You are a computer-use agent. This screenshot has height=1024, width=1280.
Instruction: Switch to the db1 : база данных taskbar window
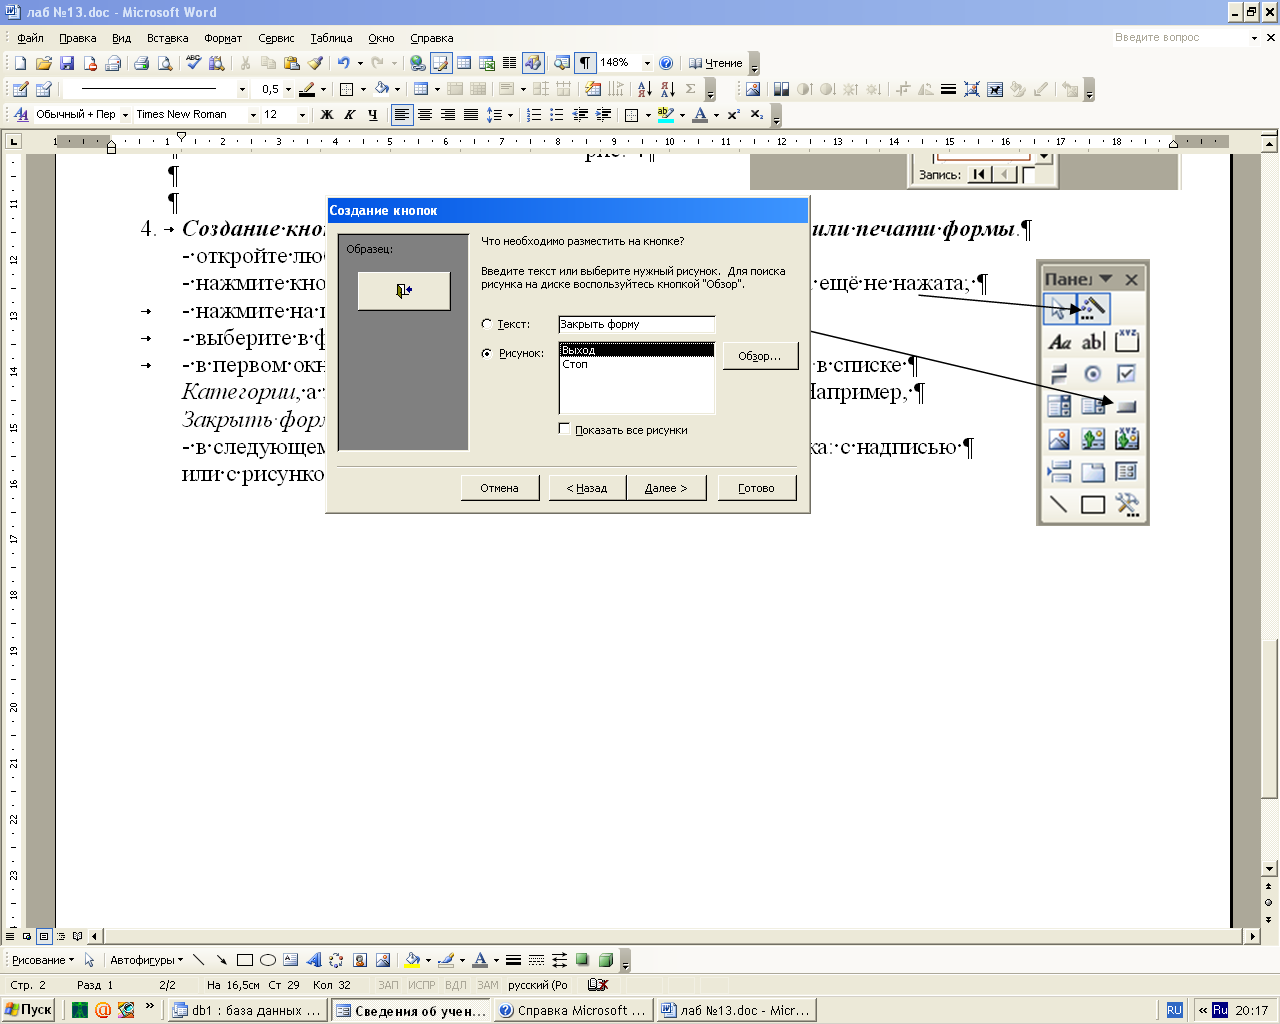pos(247,1010)
